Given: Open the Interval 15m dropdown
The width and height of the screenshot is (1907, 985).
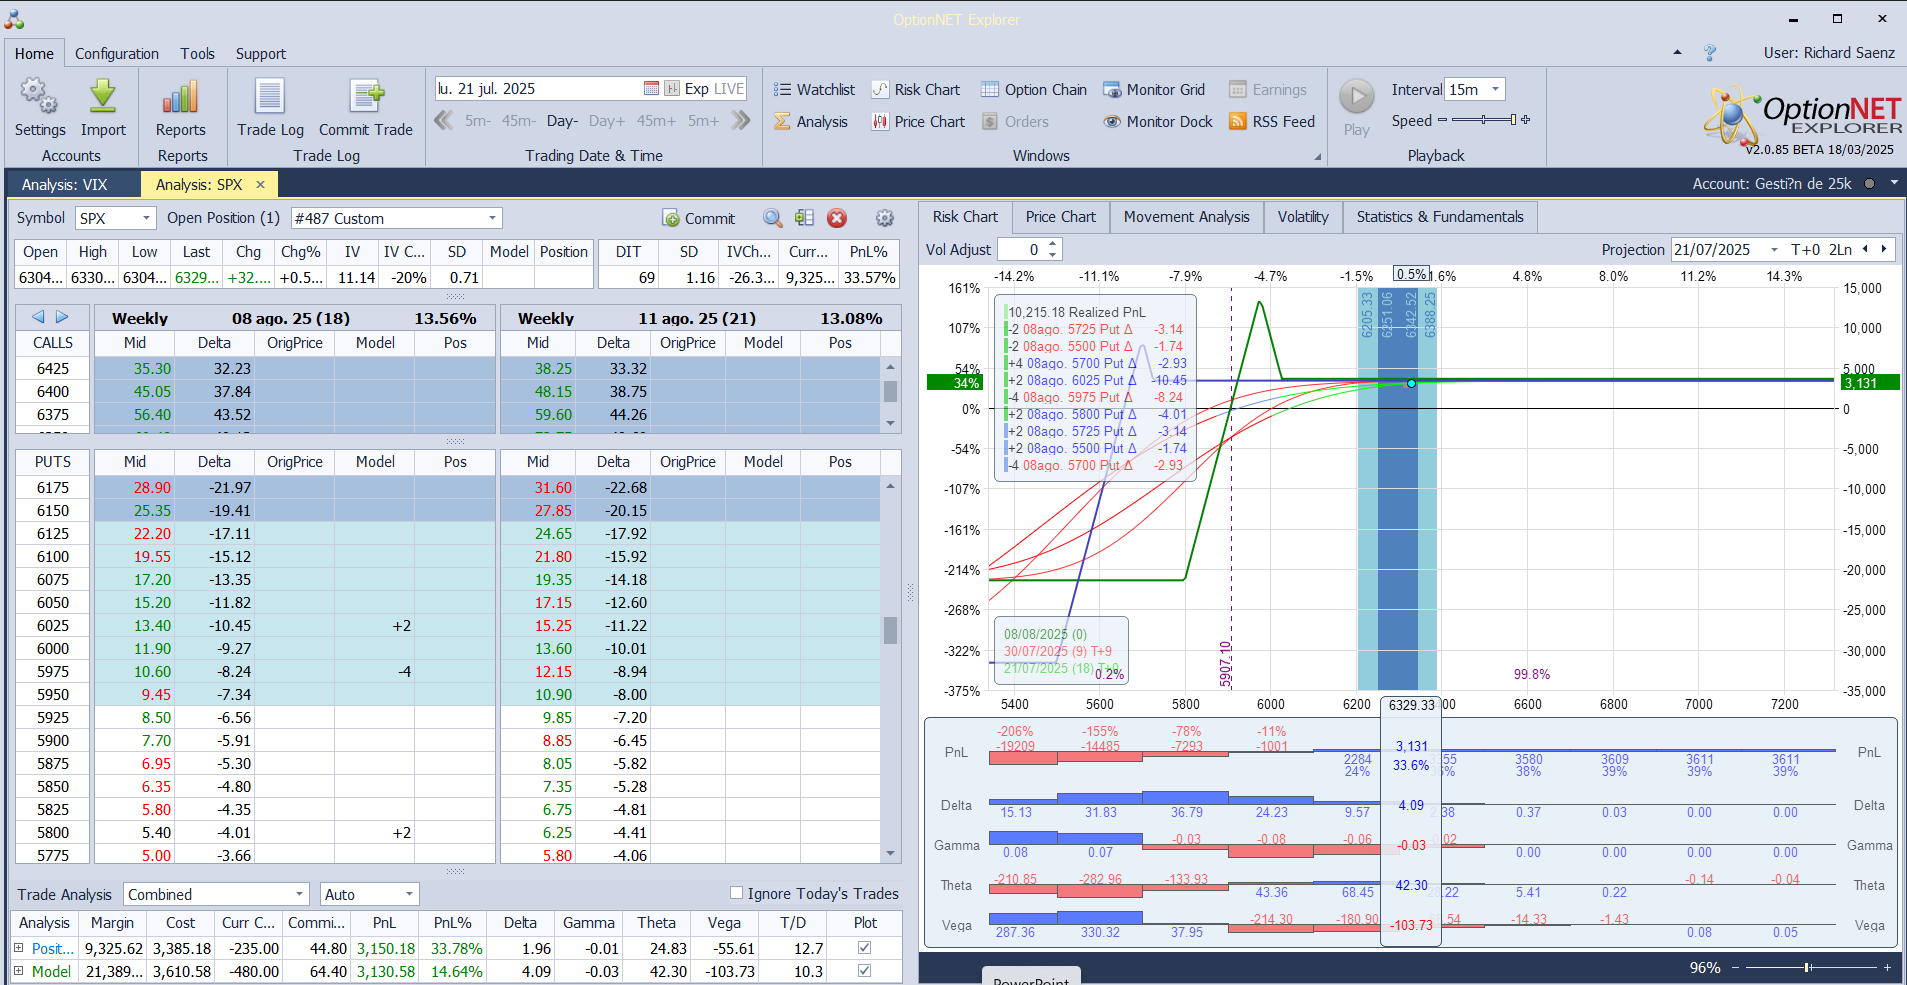Looking at the screenshot, I should [1496, 89].
